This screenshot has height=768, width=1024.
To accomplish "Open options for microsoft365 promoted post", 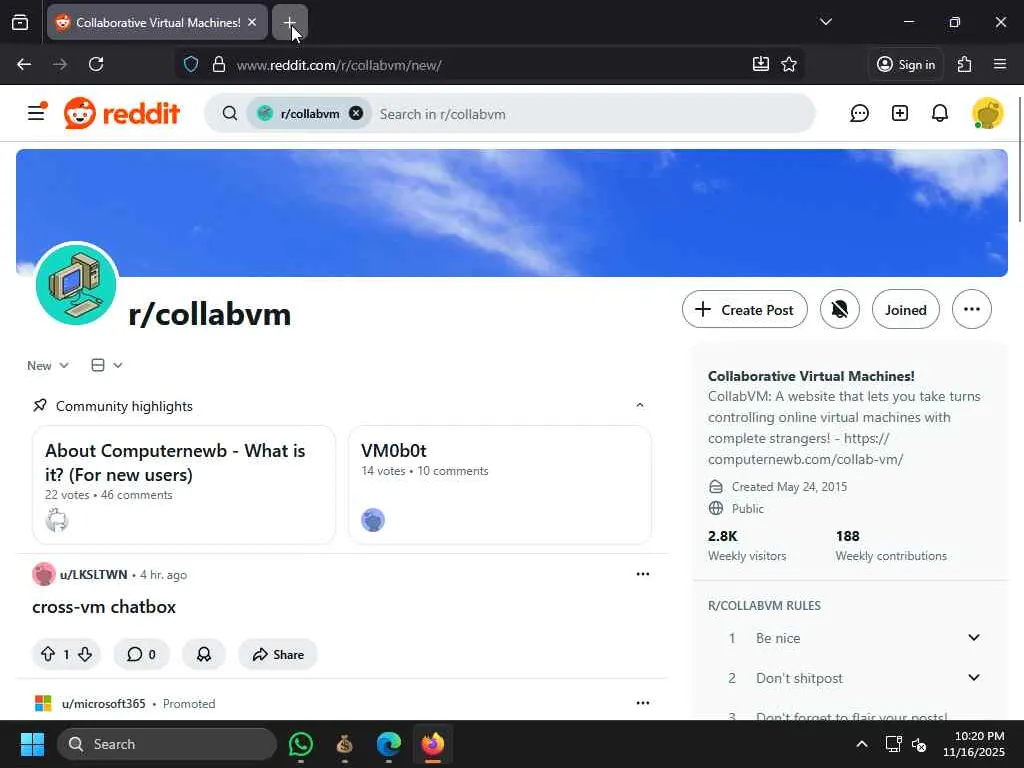I will pyautogui.click(x=643, y=703).
